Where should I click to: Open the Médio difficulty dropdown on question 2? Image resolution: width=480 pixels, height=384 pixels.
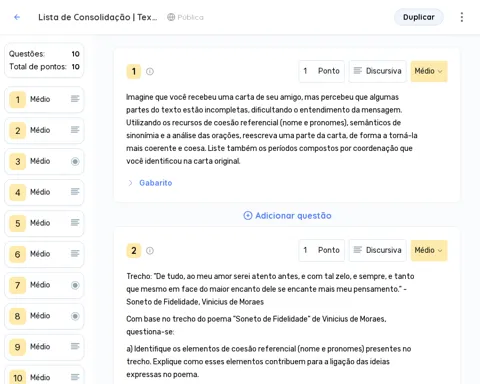(429, 250)
